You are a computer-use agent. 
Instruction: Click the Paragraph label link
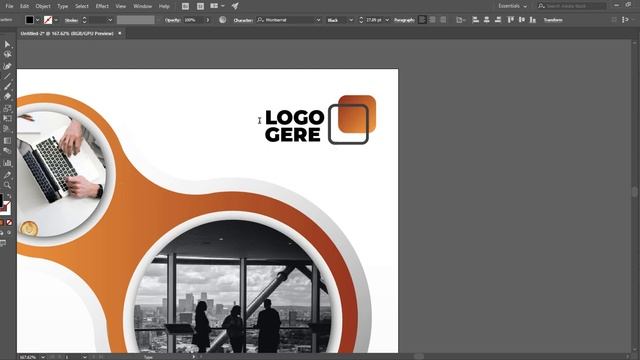point(404,20)
